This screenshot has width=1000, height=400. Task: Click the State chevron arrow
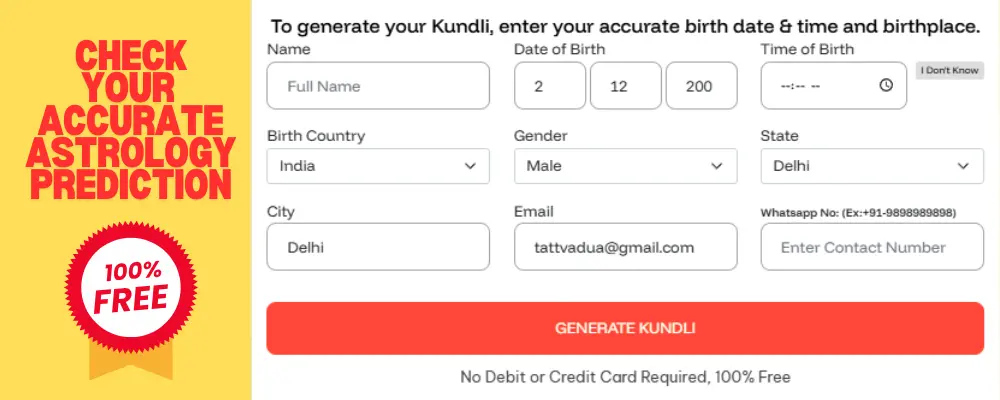coord(963,166)
